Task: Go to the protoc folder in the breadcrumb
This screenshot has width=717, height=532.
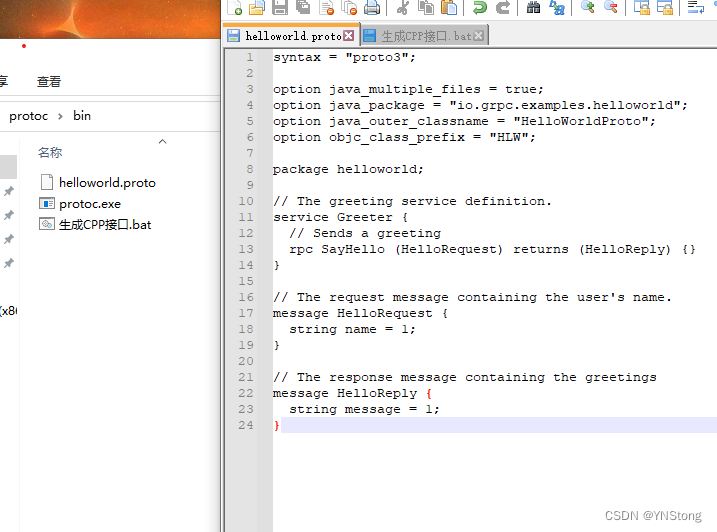Action: 28,116
